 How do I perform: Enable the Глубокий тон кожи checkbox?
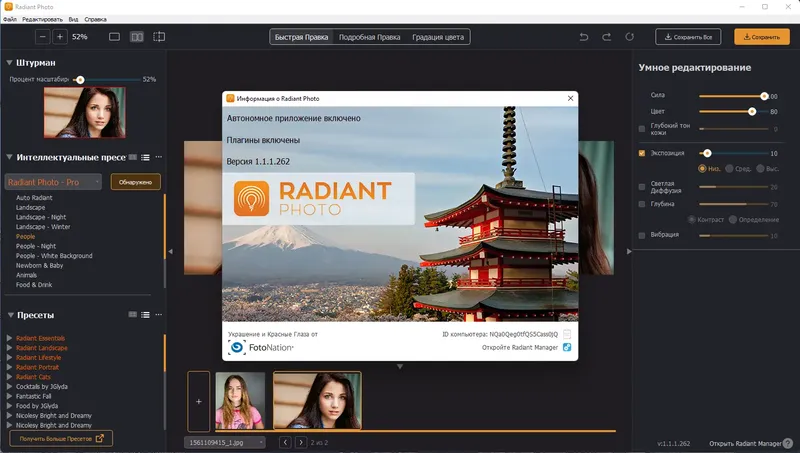[642, 129]
